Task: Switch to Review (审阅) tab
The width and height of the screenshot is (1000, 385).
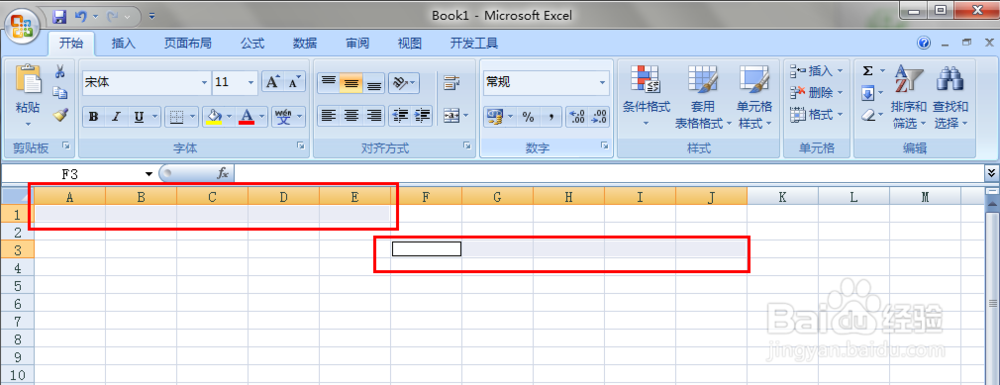Action: pos(357,43)
